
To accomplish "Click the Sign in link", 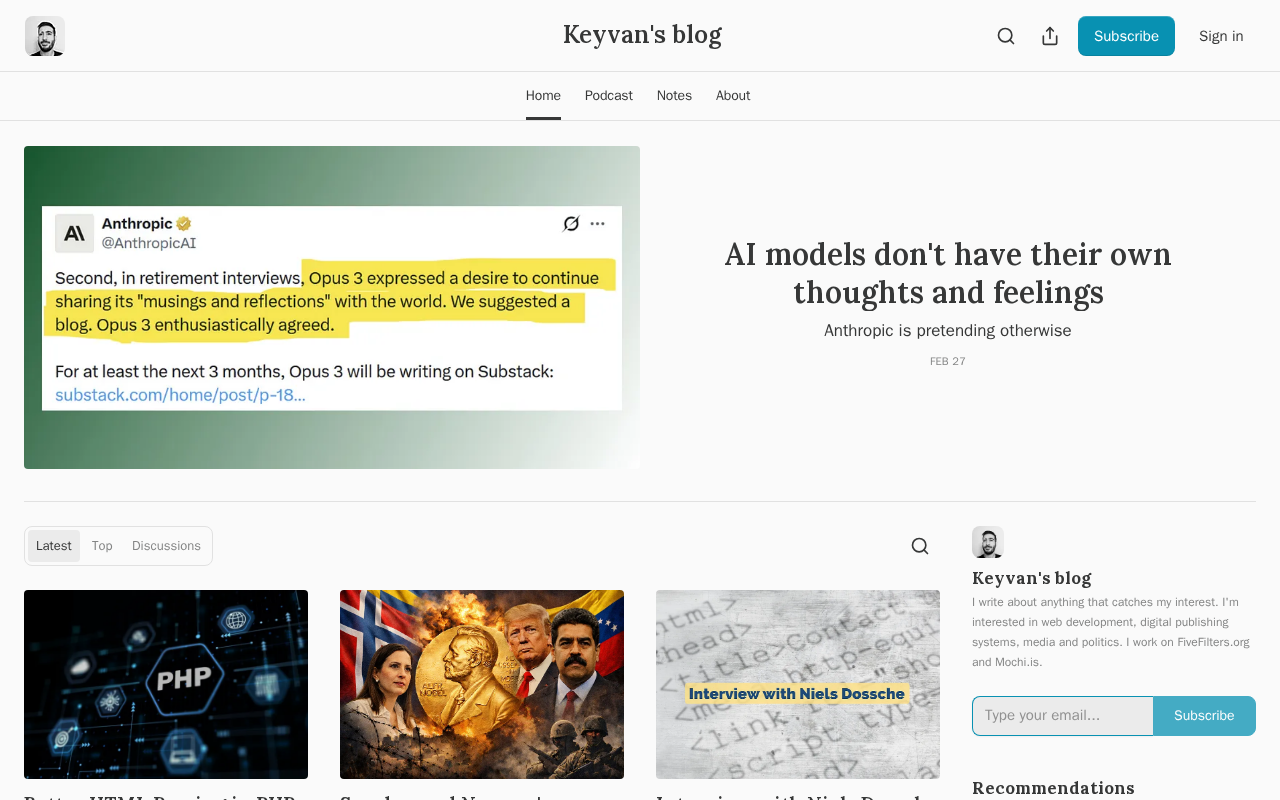I will (x=1221, y=36).
